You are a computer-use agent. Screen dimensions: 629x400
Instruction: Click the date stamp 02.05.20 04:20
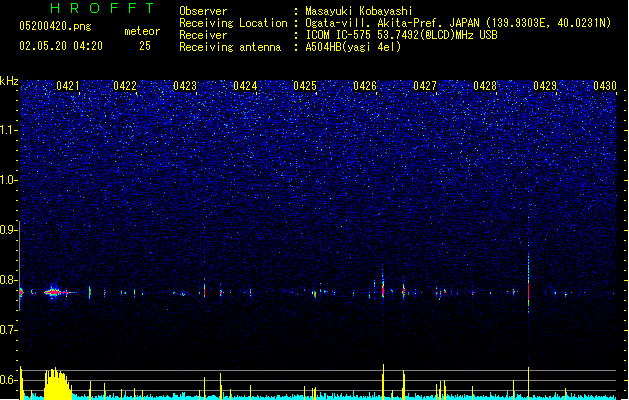click(61, 46)
